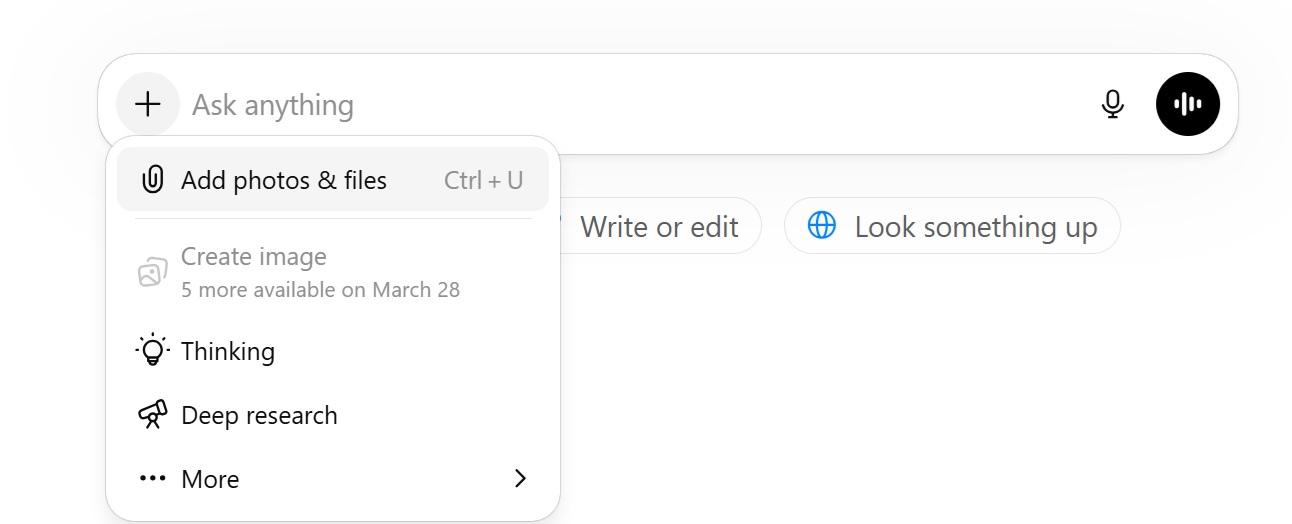Click the greyed-out Create image icon
The image size is (1292, 524).
pos(152,271)
